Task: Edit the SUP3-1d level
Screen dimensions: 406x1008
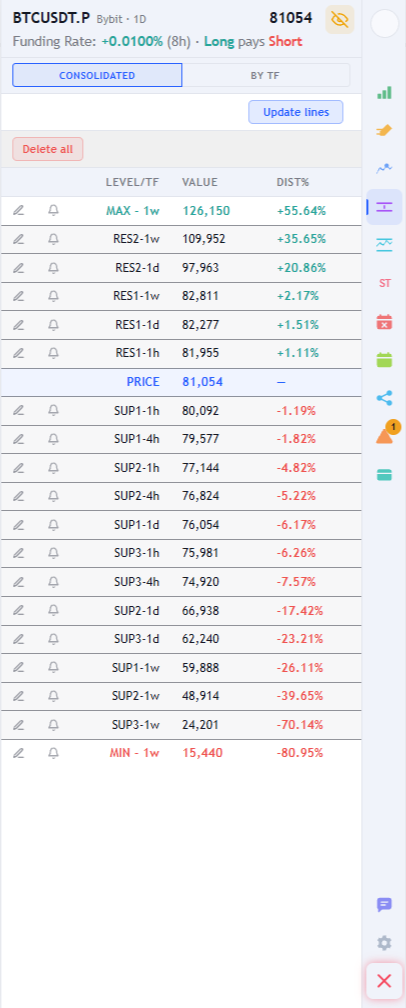Action: pyautogui.click(x=19, y=639)
